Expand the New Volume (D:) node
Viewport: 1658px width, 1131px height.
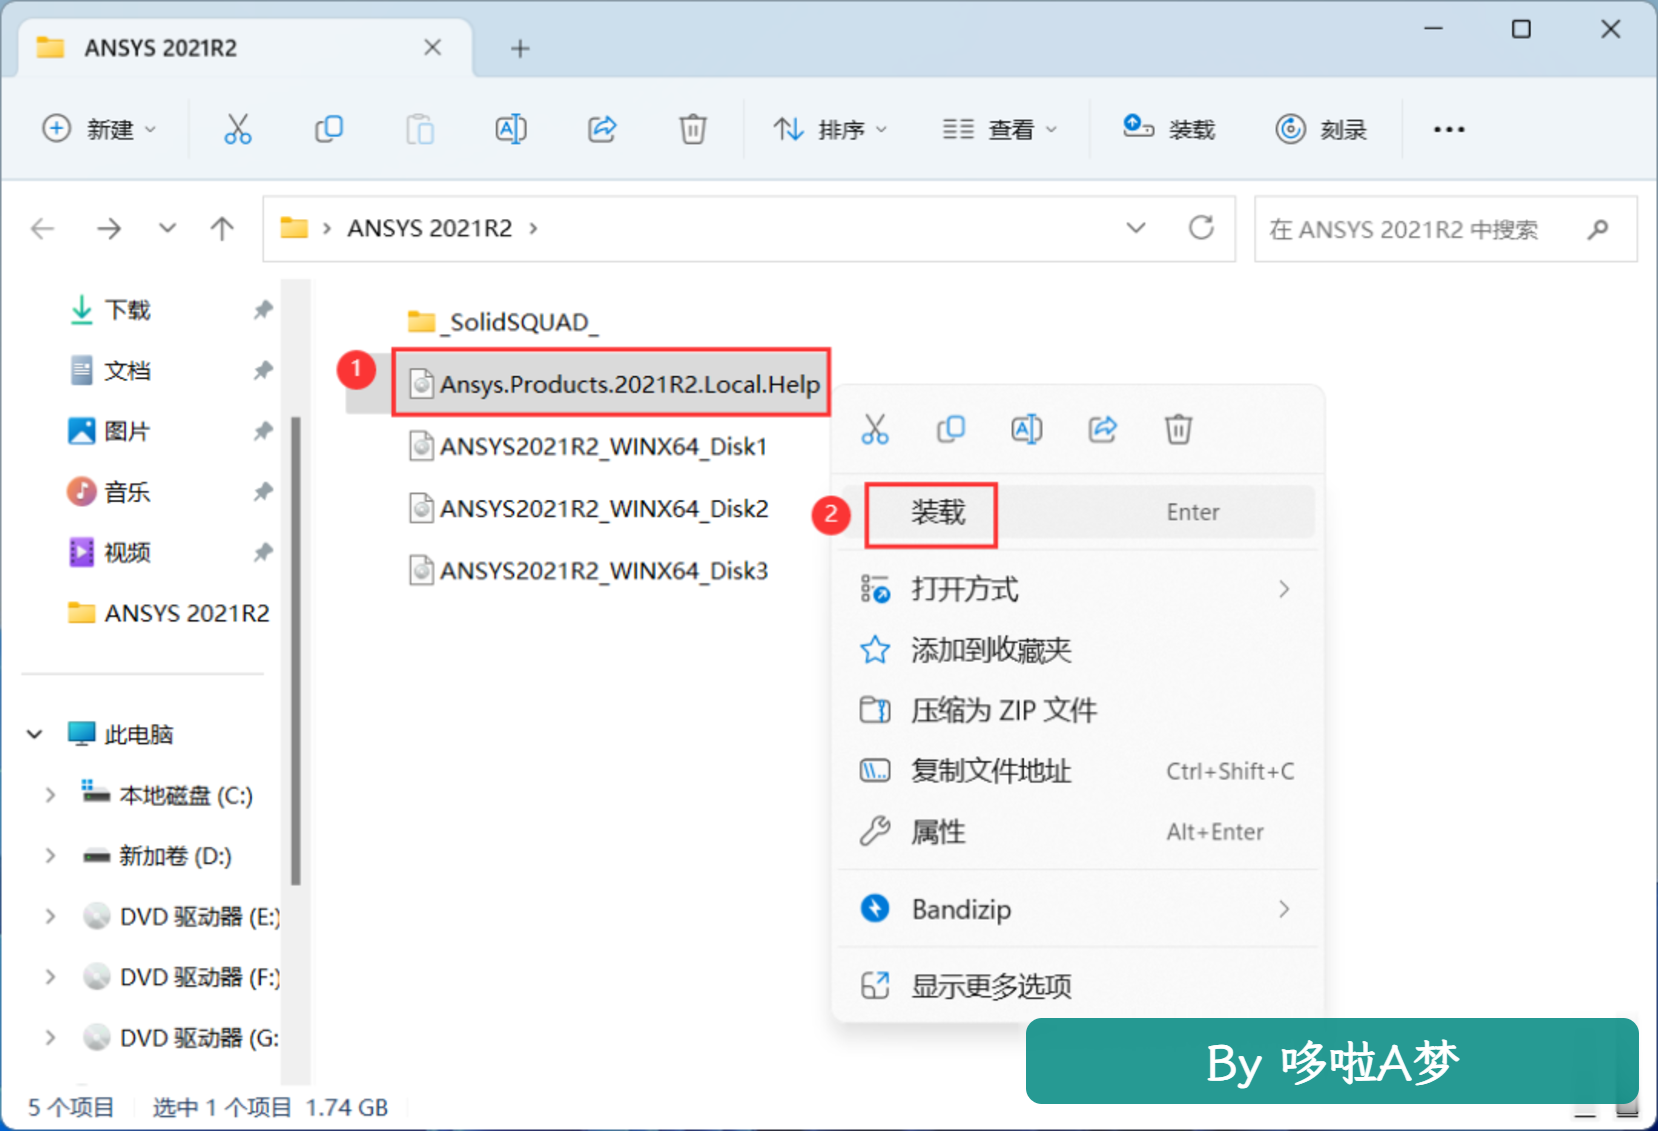pyautogui.click(x=50, y=856)
